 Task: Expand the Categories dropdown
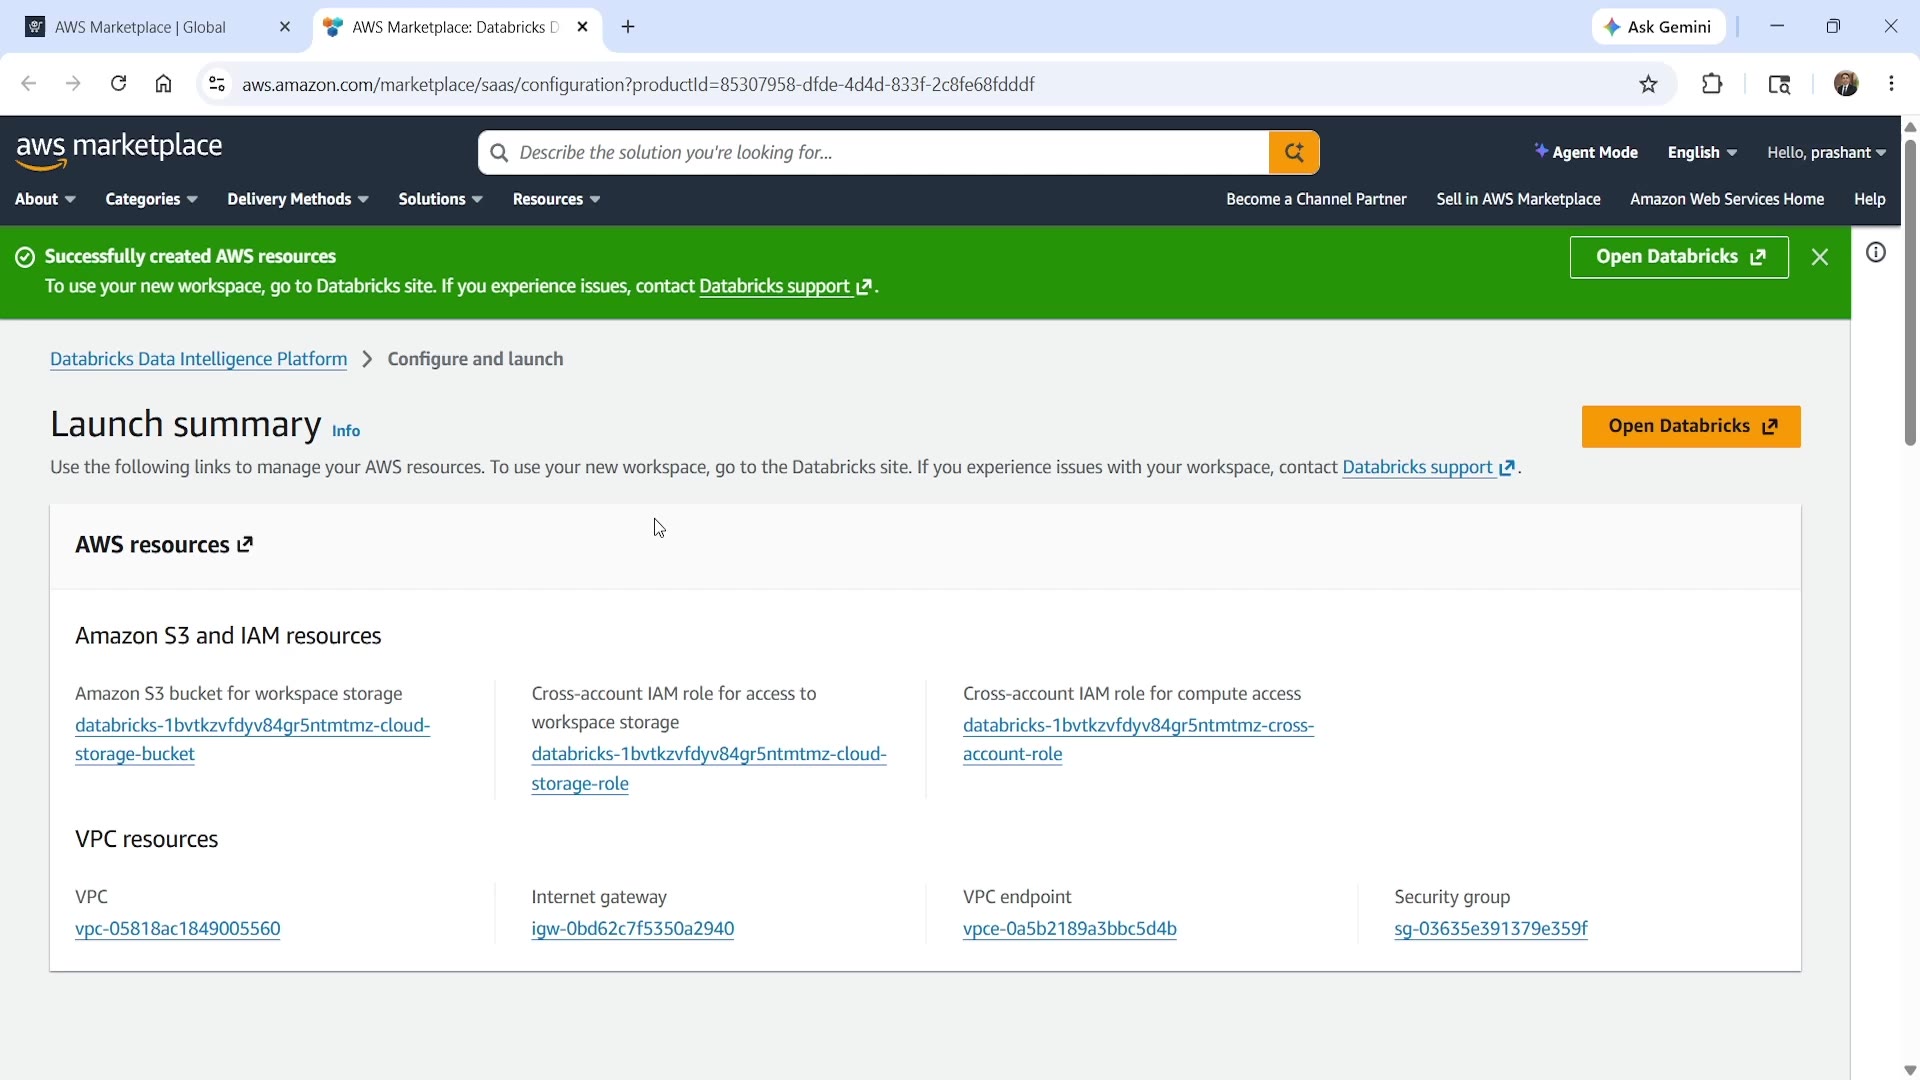point(151,199)
